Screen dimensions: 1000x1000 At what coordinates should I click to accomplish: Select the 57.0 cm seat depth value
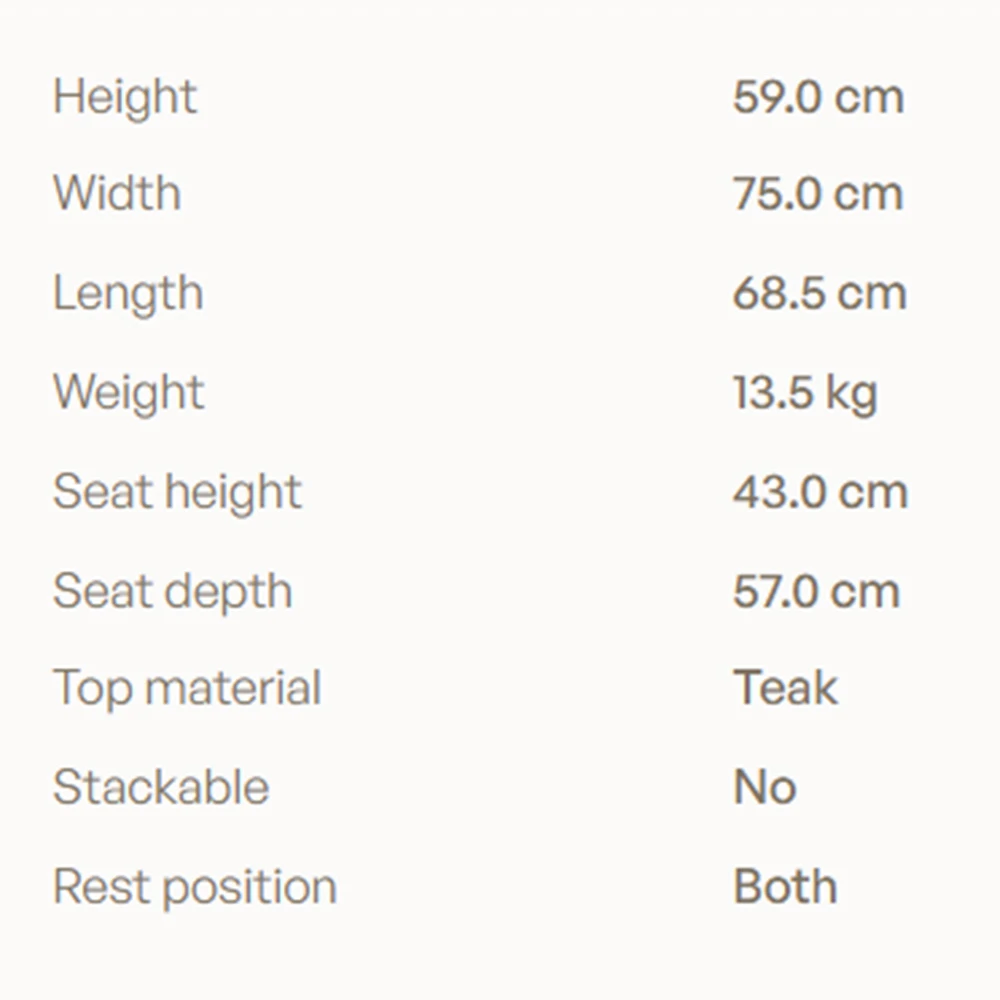tap(816, 592)
